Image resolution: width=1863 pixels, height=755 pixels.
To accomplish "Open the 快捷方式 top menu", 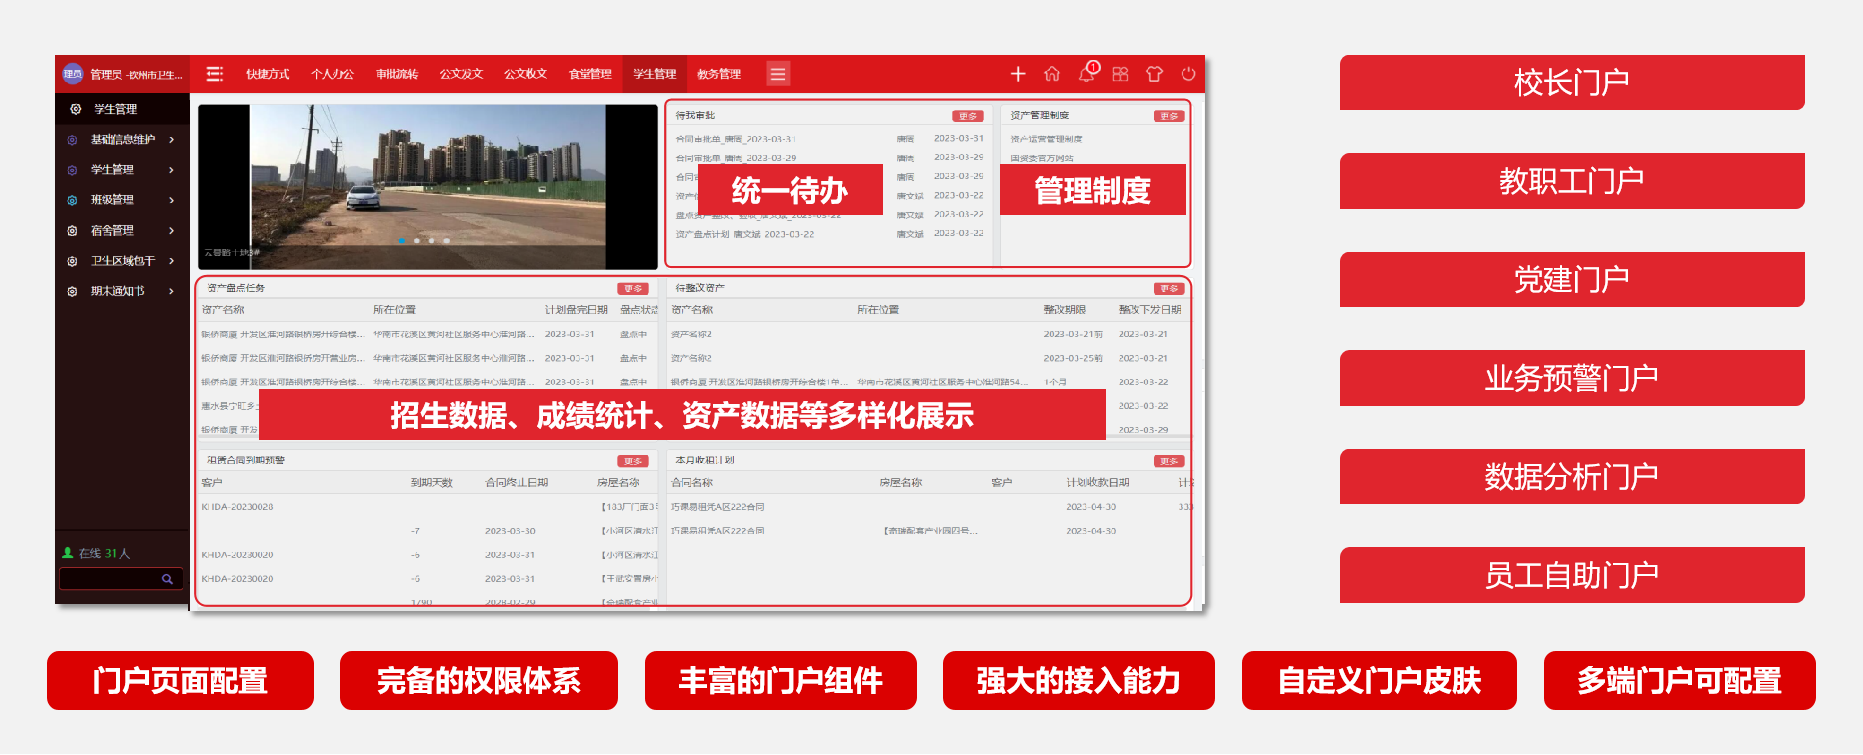I will tap(268, 74).
